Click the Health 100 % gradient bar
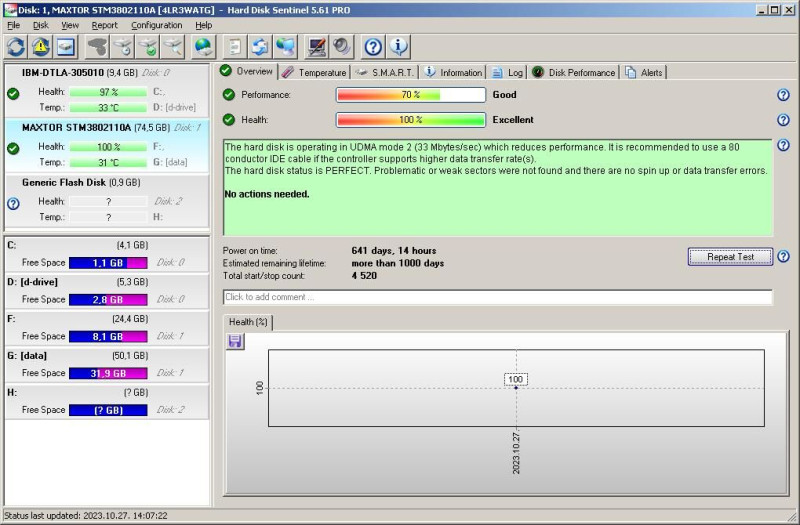Image resolution: width=800 pixels, height=525 pixels. (411, 120)
